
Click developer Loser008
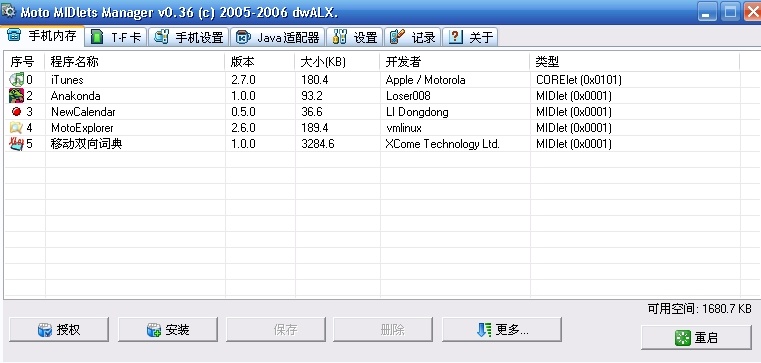pos(408,96)
